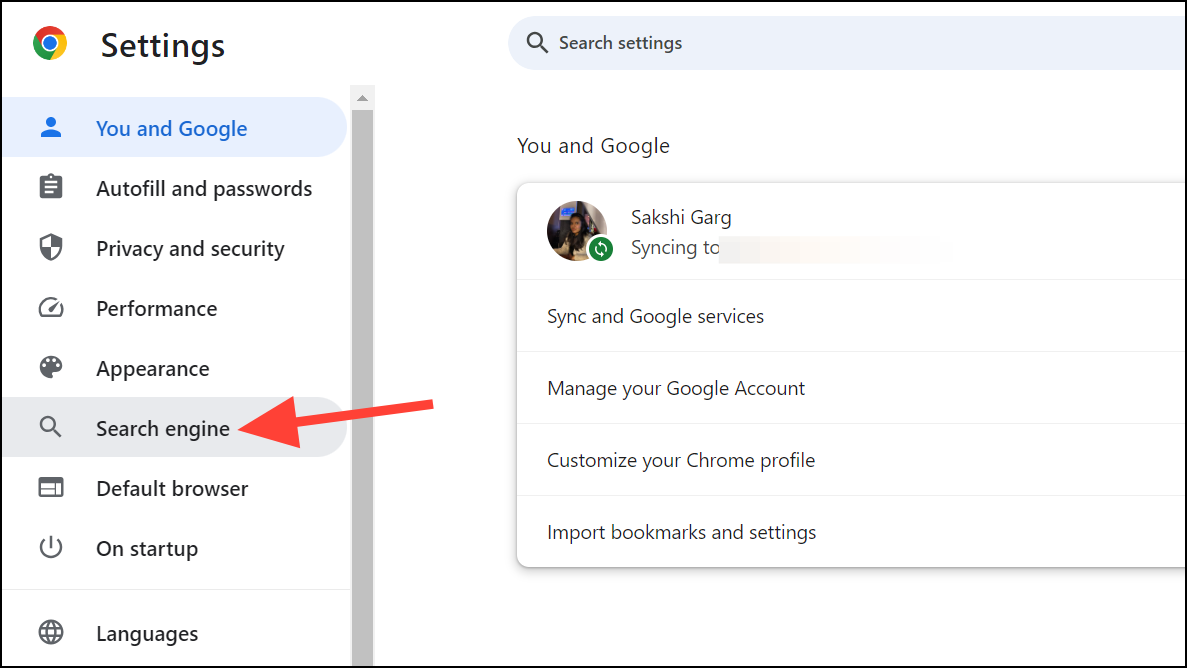Open the Languages settings
The height and width of the screenshot is (668, 1187).
click(x=175, y=632)
